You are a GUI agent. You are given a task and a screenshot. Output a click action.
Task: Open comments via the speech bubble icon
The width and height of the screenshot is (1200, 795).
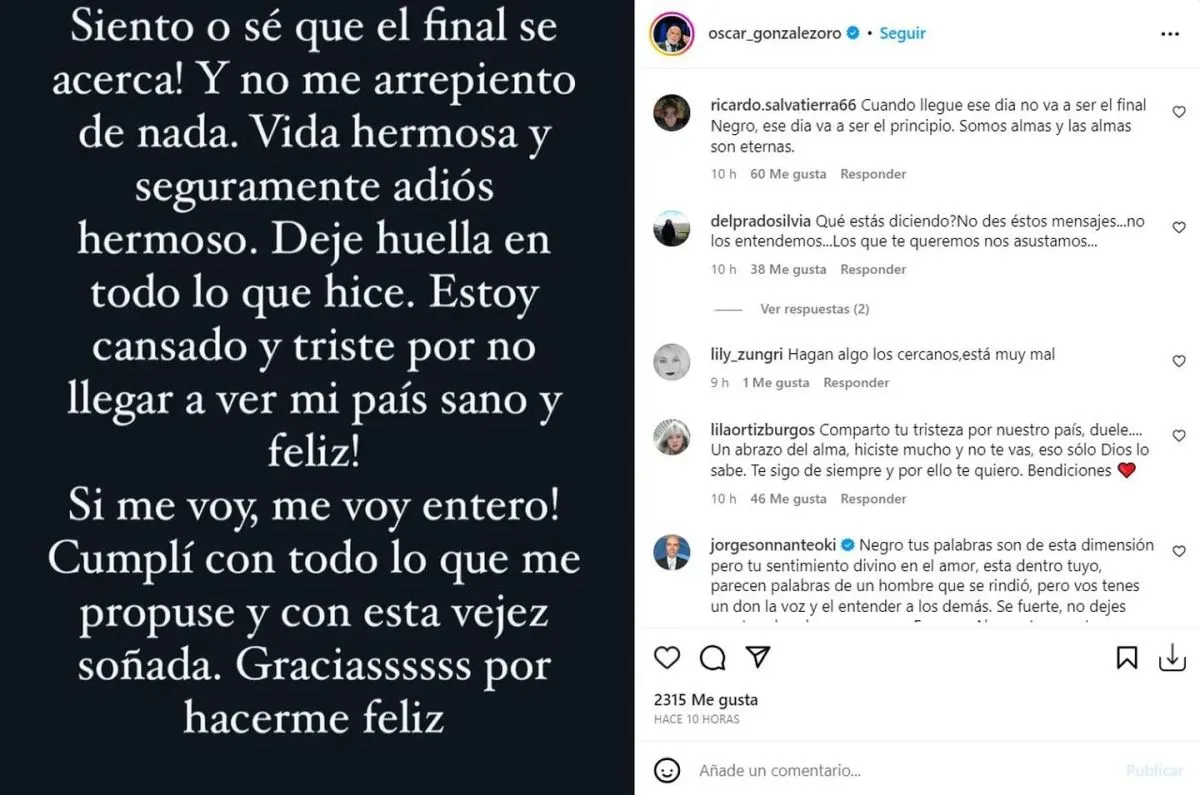[x=712, y=657]
